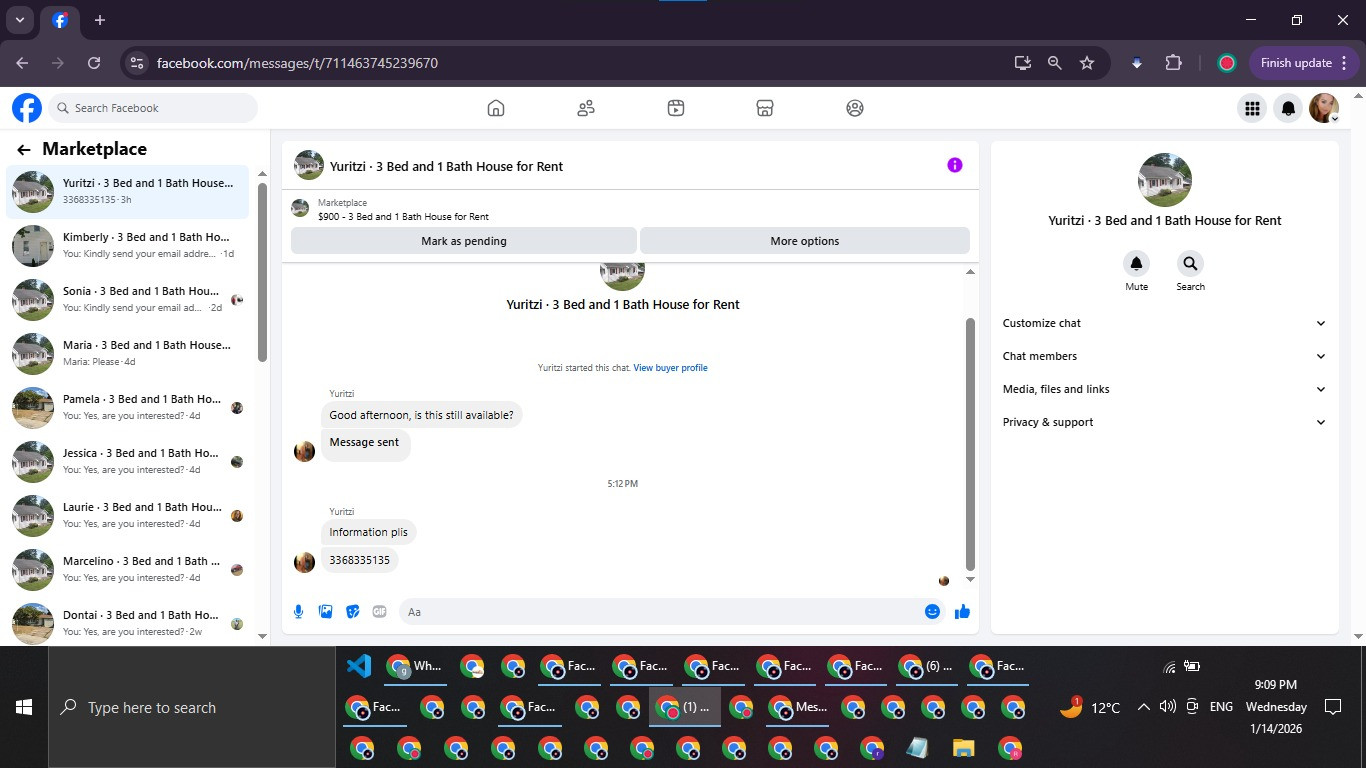Open File Explorer from taskbar
Image resolution: width=1366 pixels, height=768 pixels.
point(963,748)
